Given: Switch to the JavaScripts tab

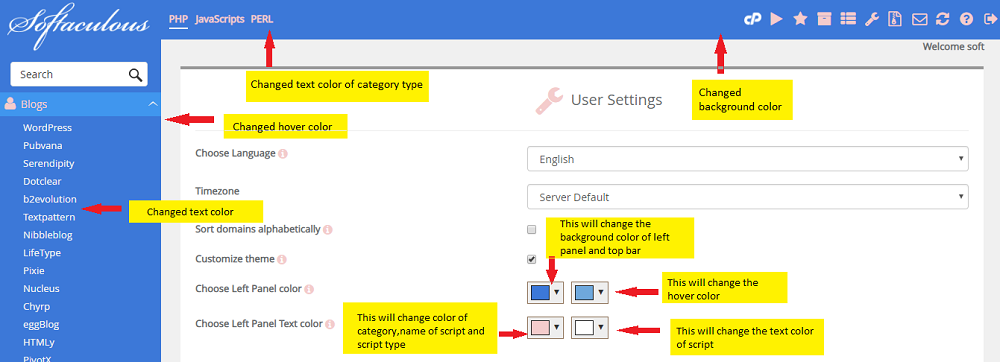Looking at the screenshot, I should [x=219, y=19].
